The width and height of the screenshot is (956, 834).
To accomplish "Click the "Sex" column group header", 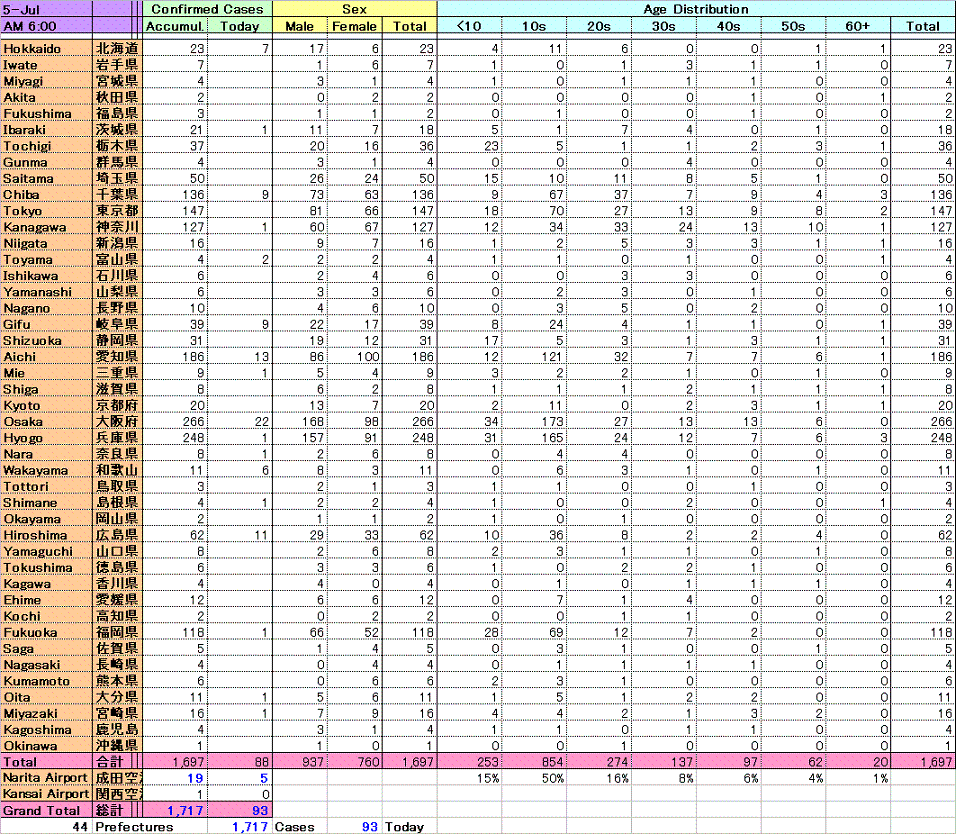I will click(x=354, y=9).
